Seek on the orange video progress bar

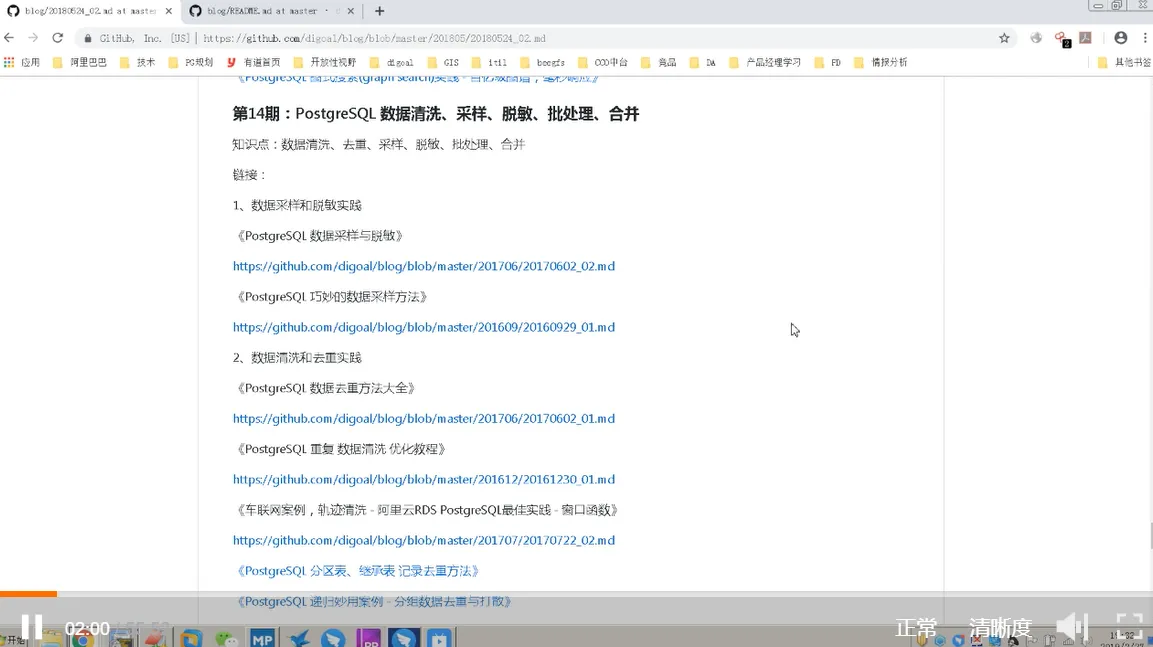point(576,594)
